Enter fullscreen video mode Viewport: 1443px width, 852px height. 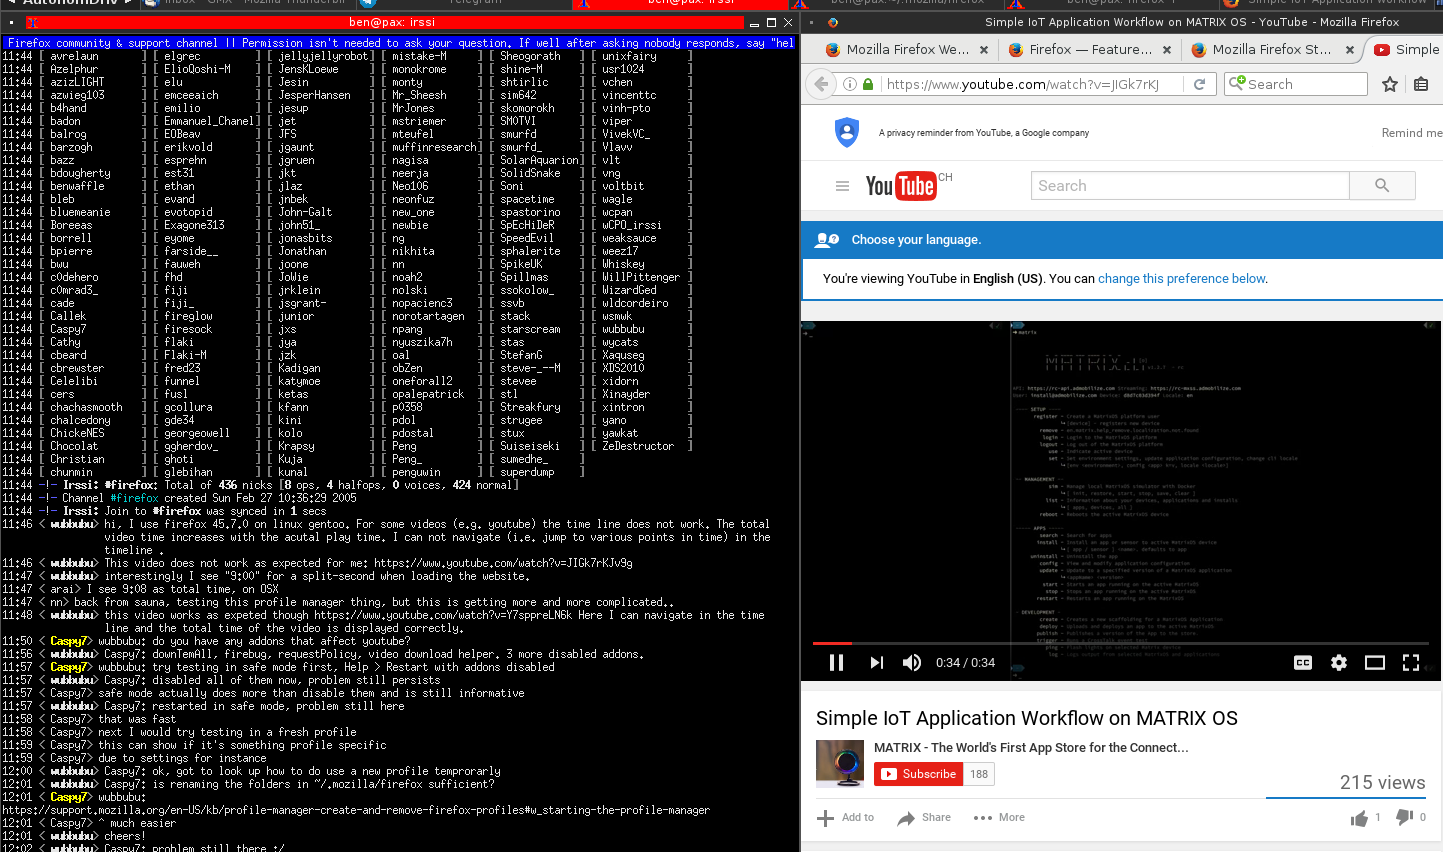pyautogui.click(x=1411, y=662)
